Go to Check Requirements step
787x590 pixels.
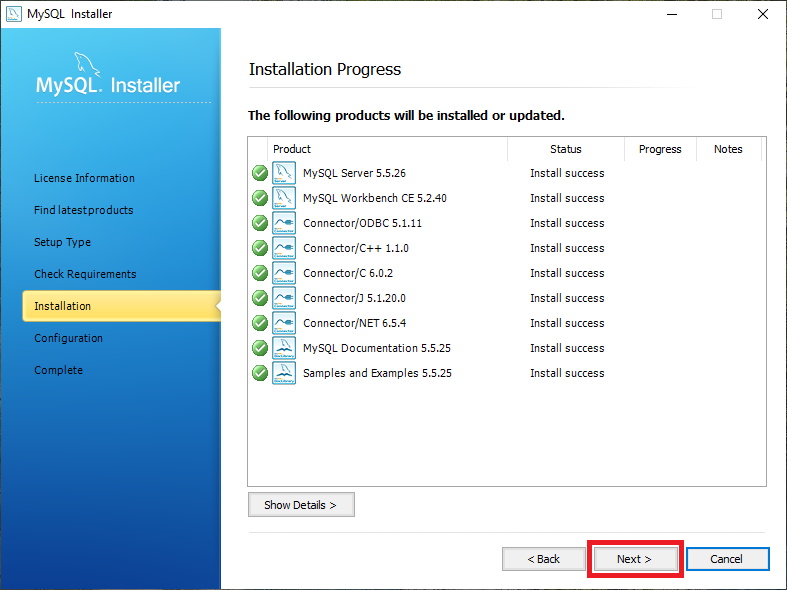pyautogui.click(x=85, y=274)
